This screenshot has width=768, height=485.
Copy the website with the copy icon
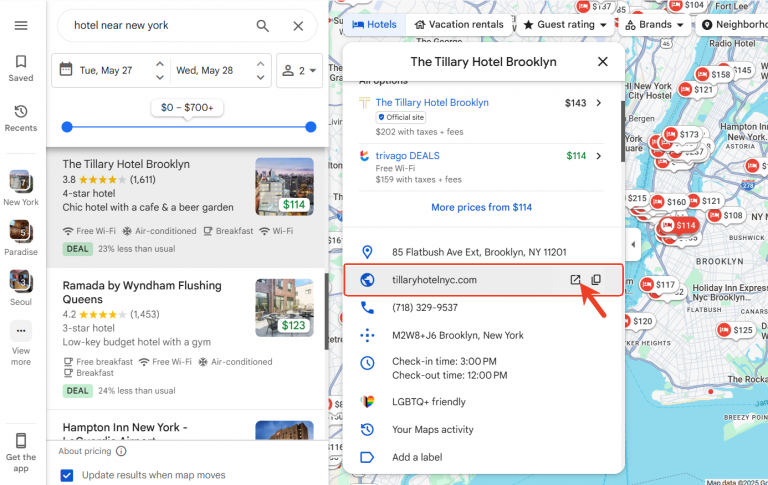coord(596,280)
